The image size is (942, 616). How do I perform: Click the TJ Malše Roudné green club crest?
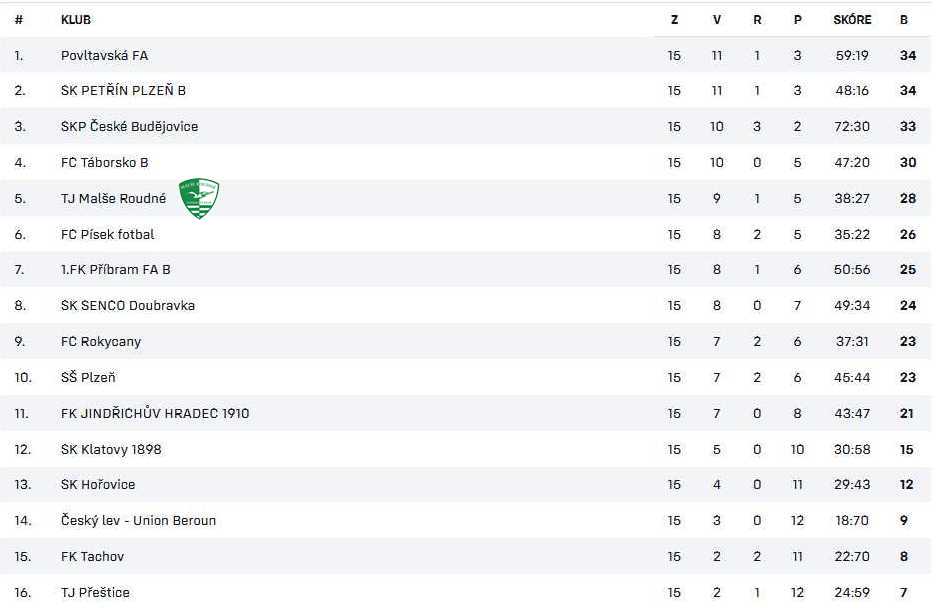(199, 198)
